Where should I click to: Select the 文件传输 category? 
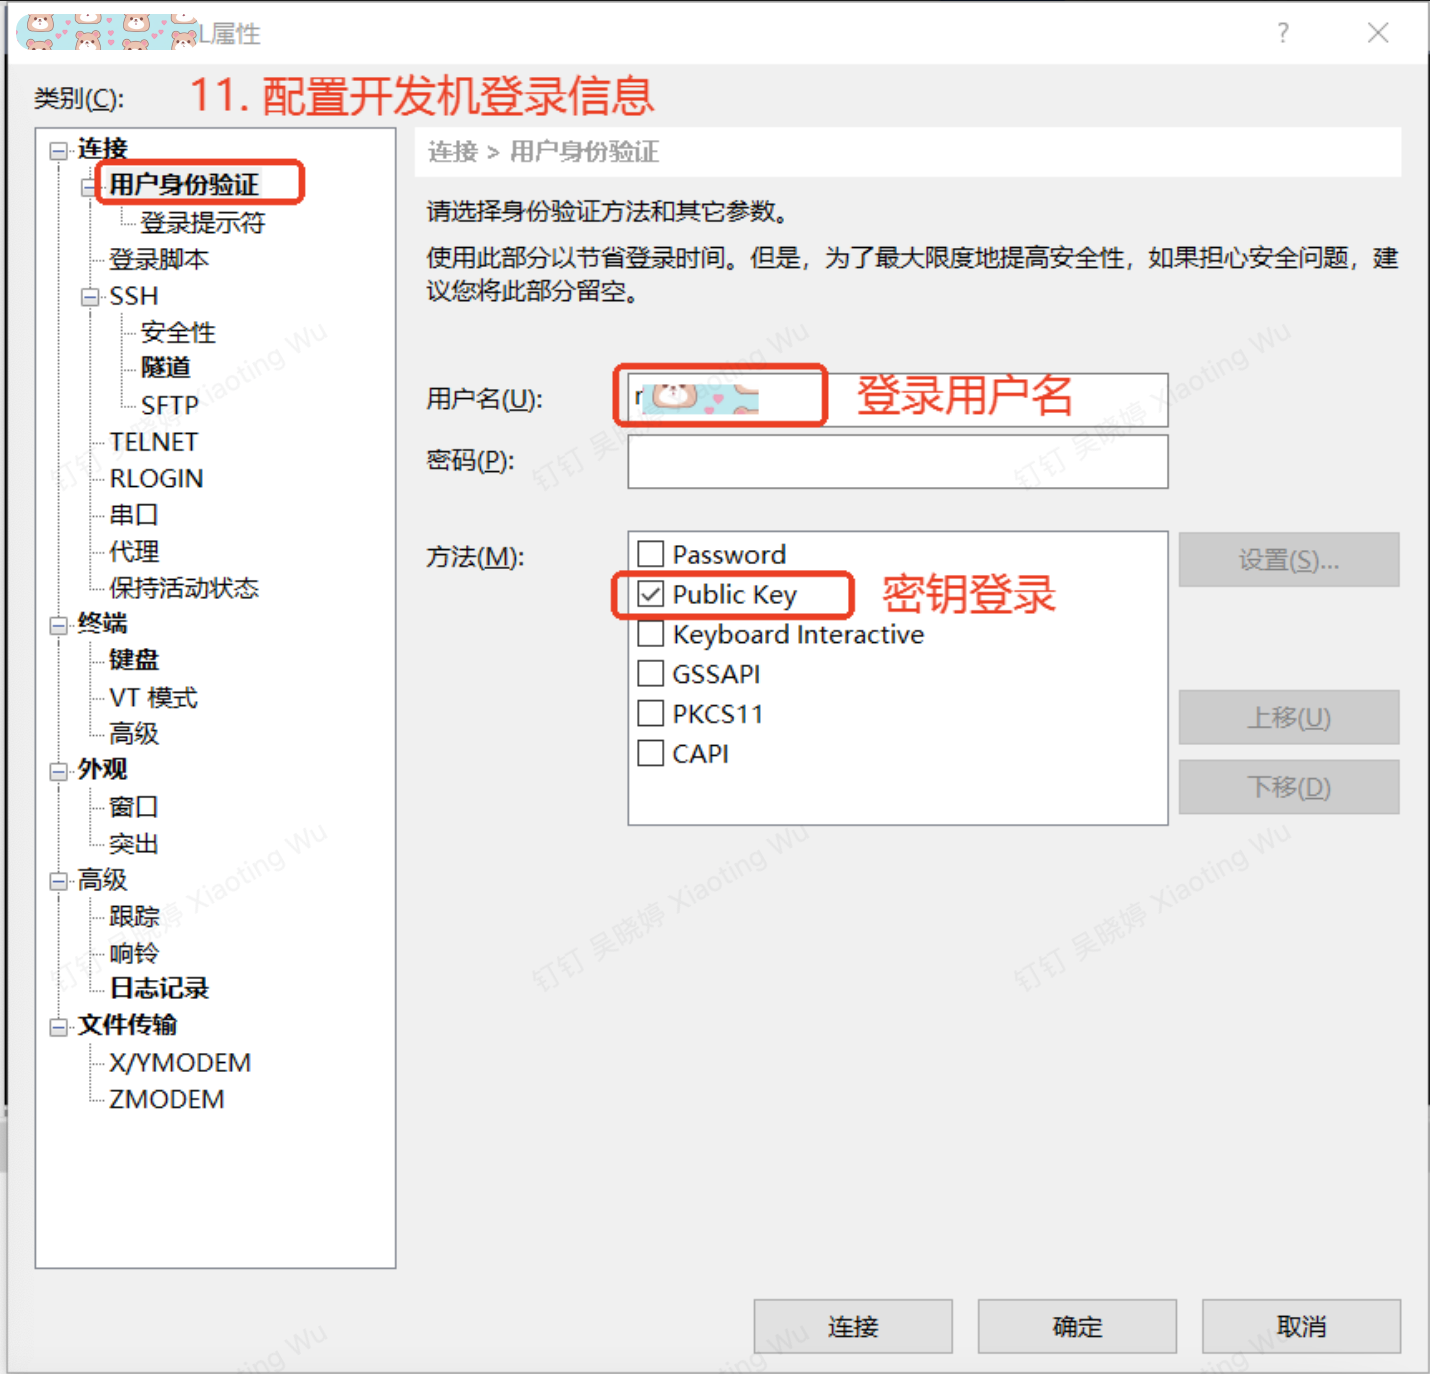(x=127, y=1026)
